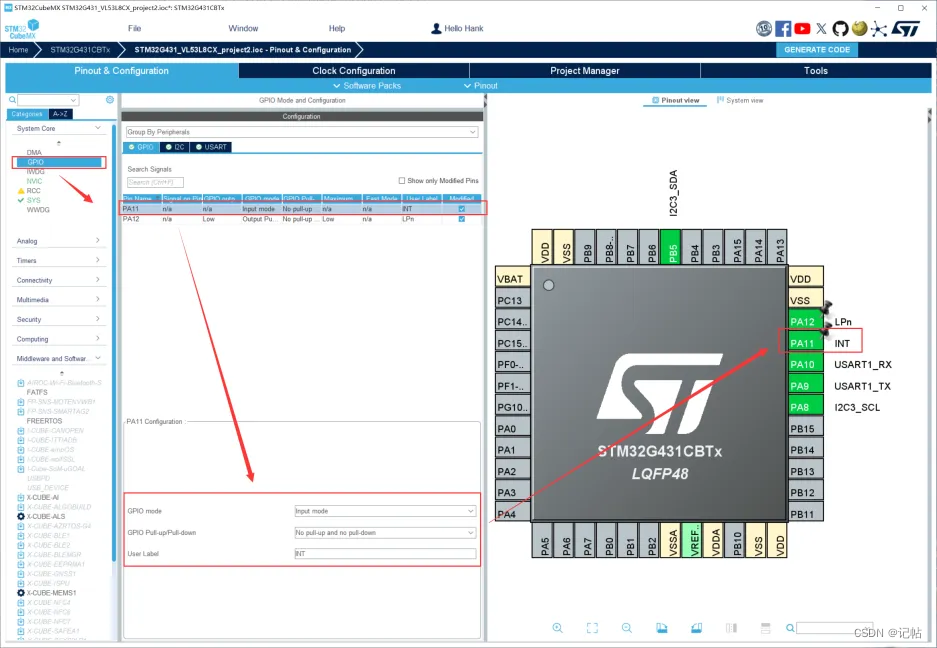
Task: Open the Help menu
Action: click(x=336, y=28)
